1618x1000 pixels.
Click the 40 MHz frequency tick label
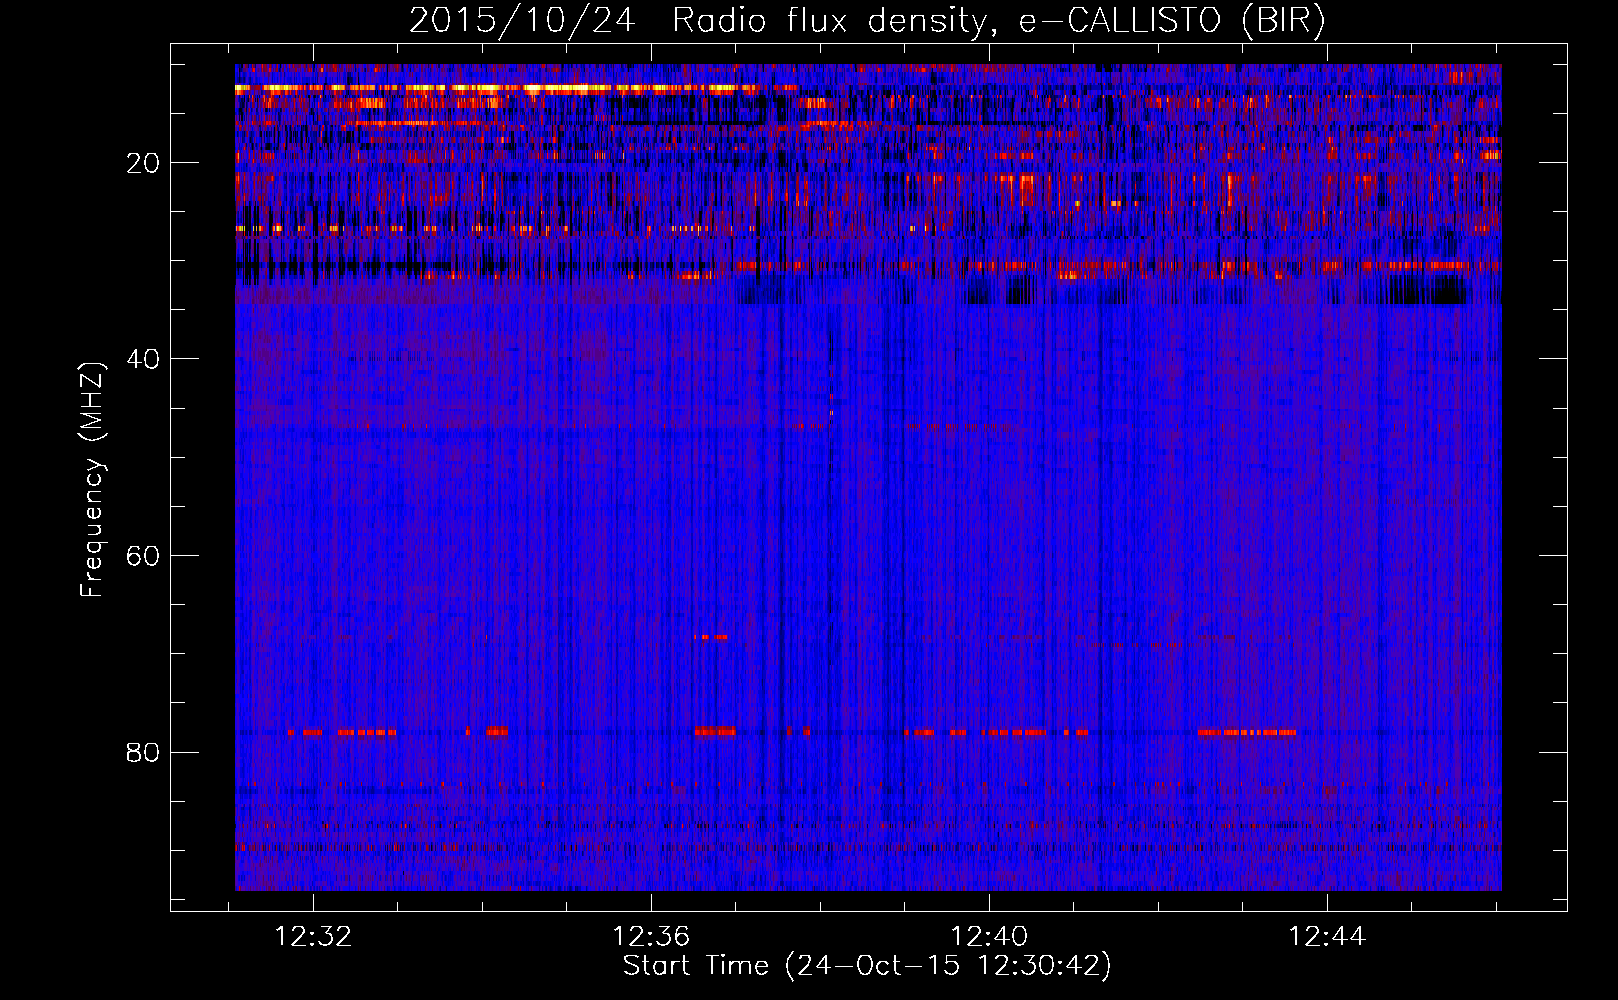click(x=144, y=359)
